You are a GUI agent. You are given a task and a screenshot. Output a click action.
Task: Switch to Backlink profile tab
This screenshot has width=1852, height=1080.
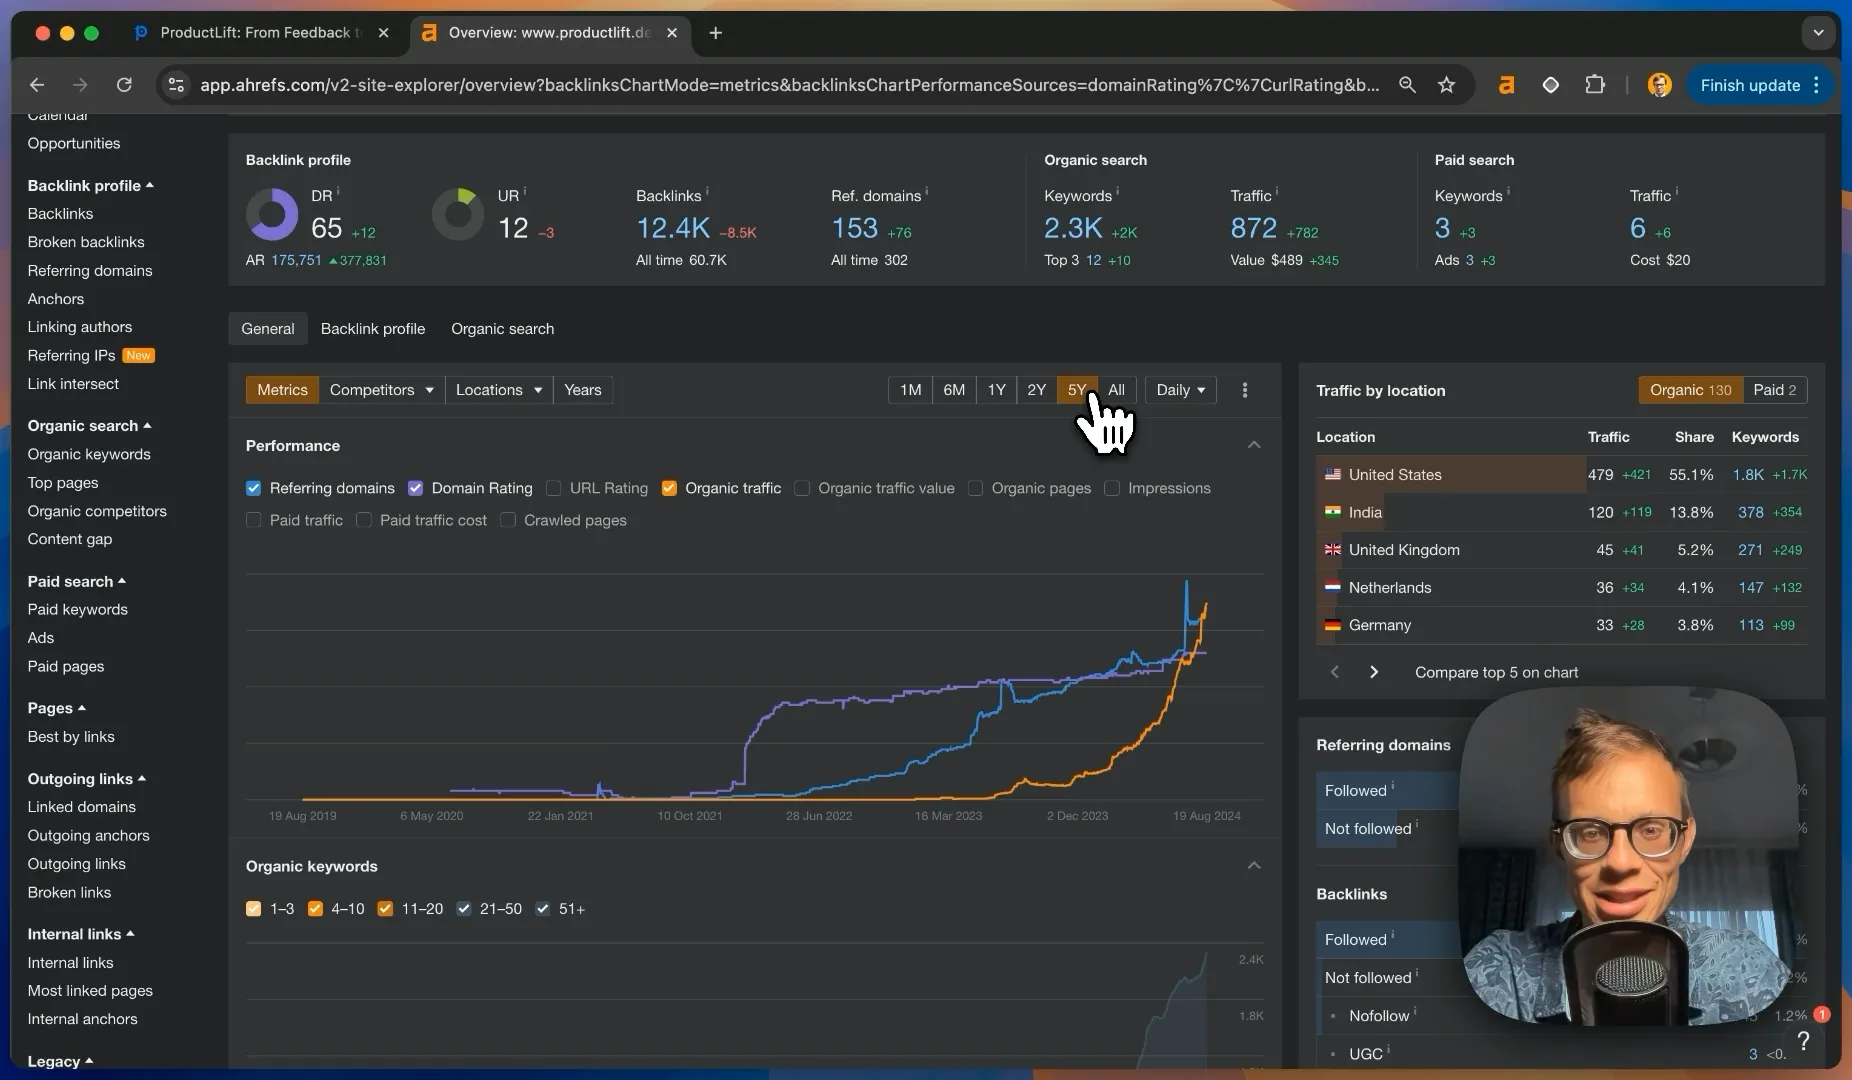(372, 329)
